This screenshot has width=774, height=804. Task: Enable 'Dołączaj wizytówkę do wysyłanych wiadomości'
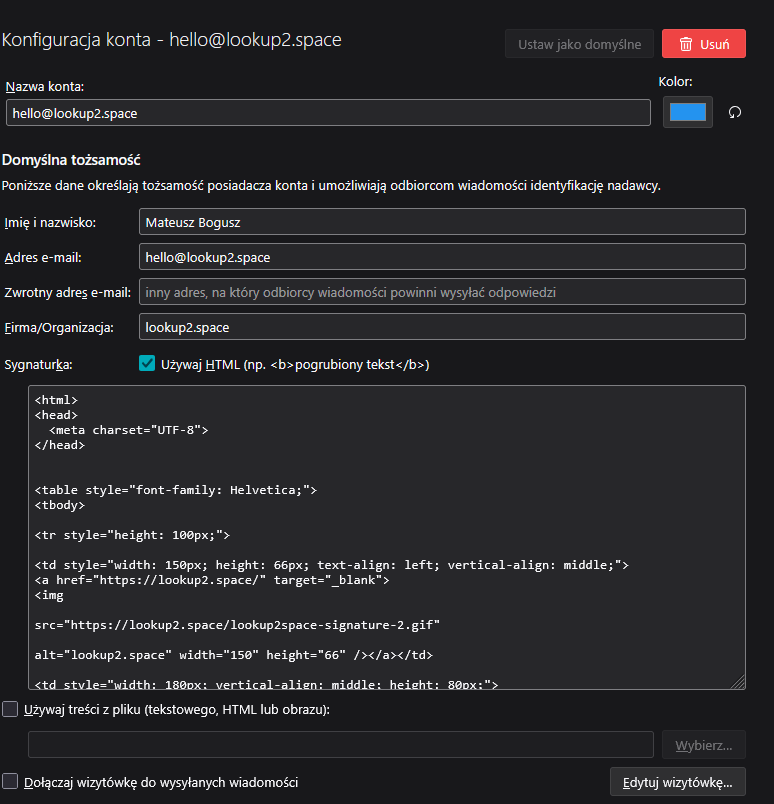click(10, 781)
